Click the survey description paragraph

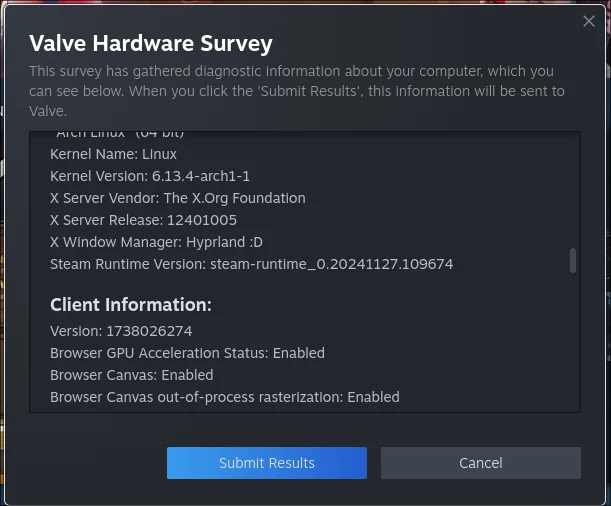[x=297, y=91]
